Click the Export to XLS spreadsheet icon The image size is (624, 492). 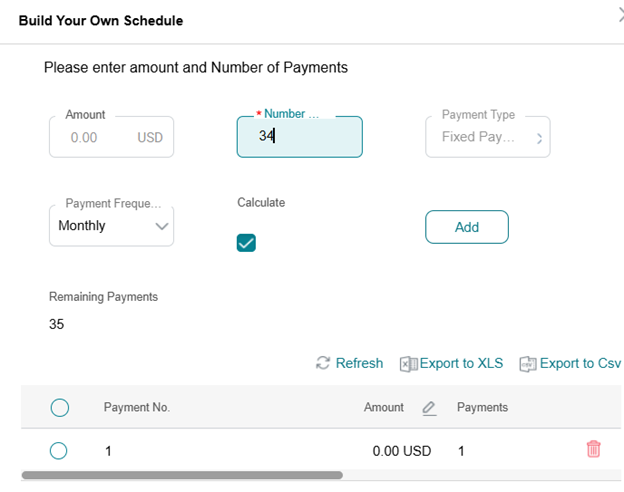click(x=408, y=364)
